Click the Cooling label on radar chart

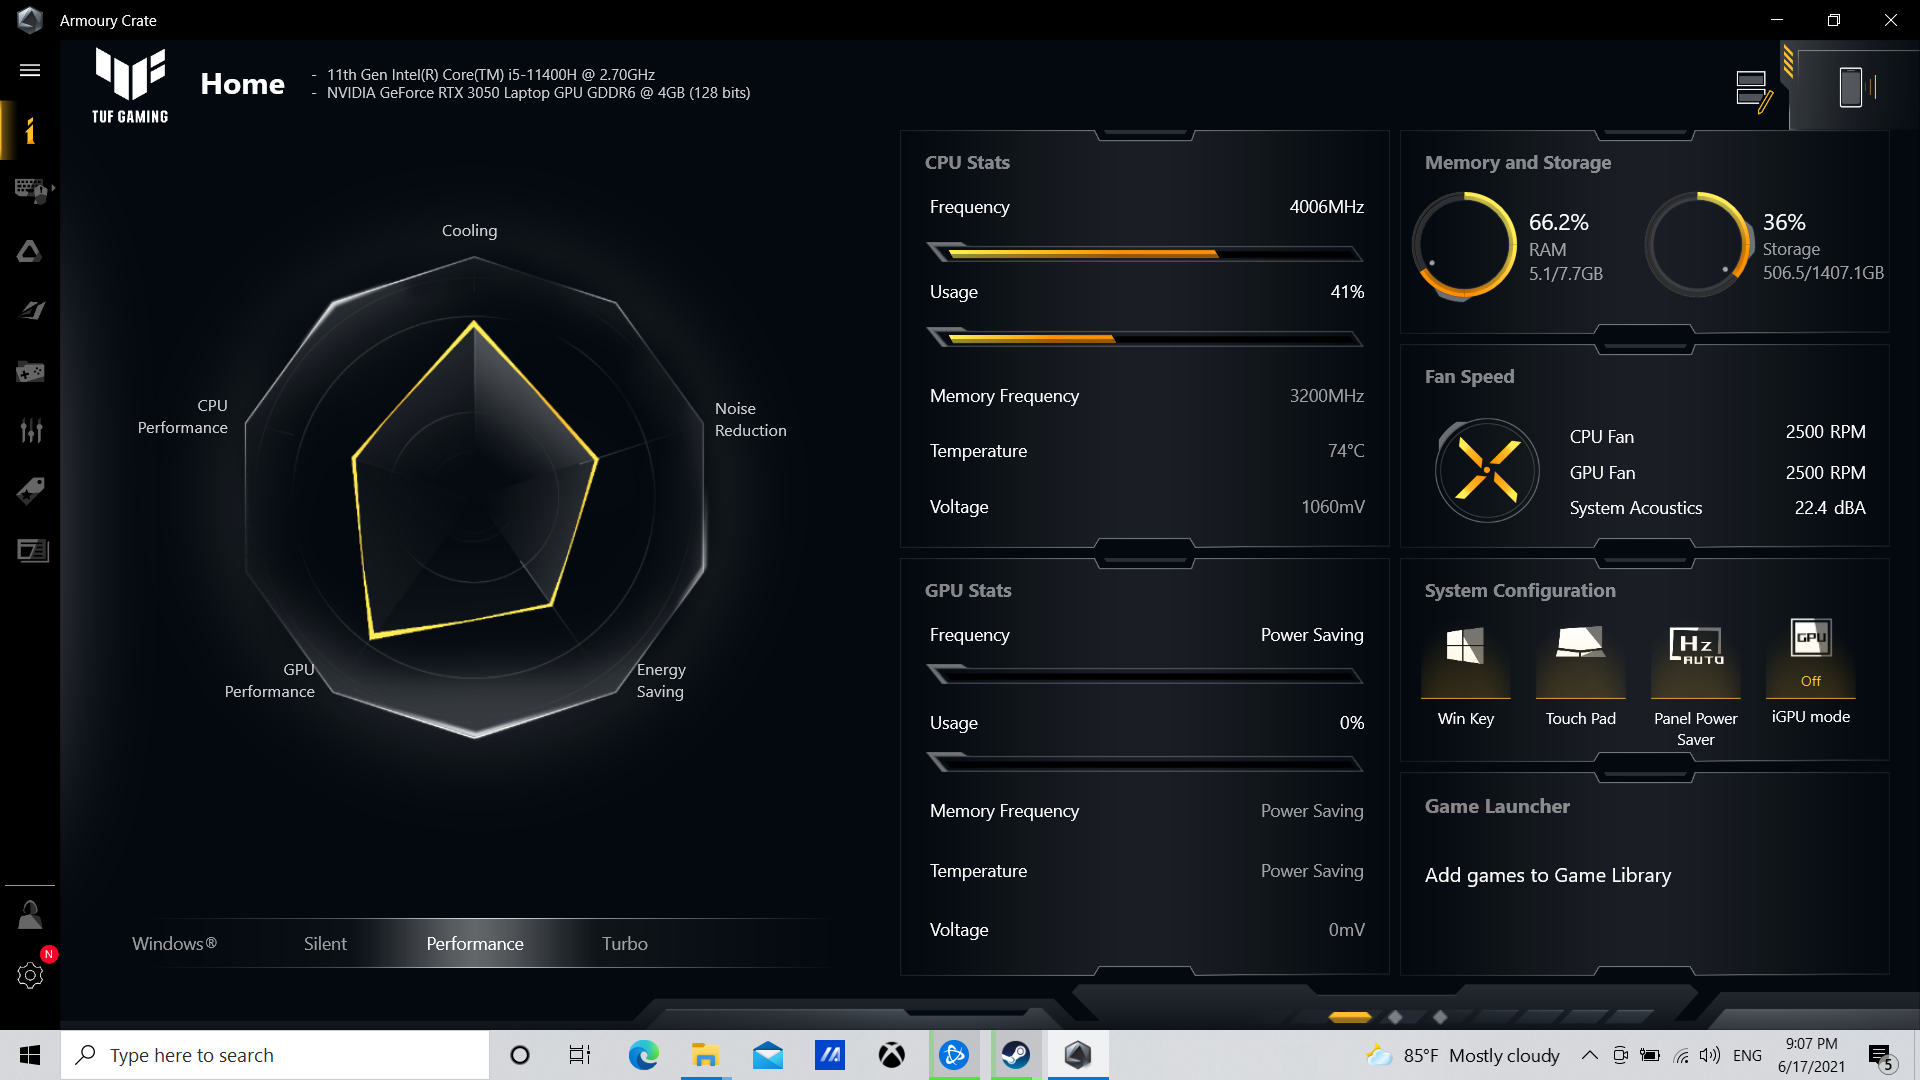coord(469,230)
